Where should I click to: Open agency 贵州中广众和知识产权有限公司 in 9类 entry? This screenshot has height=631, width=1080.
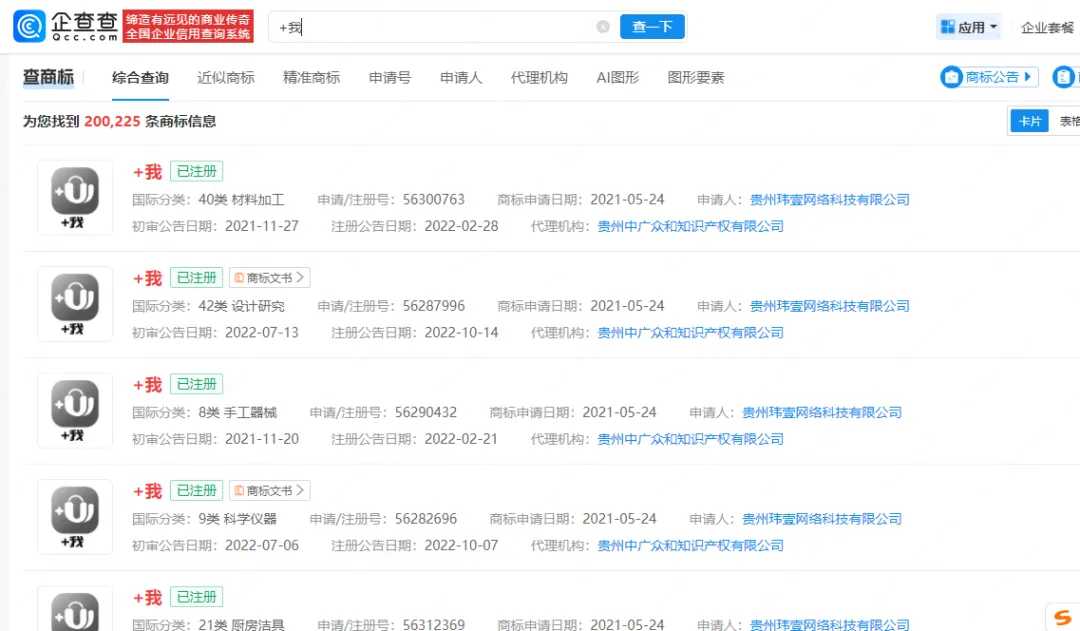690,546
